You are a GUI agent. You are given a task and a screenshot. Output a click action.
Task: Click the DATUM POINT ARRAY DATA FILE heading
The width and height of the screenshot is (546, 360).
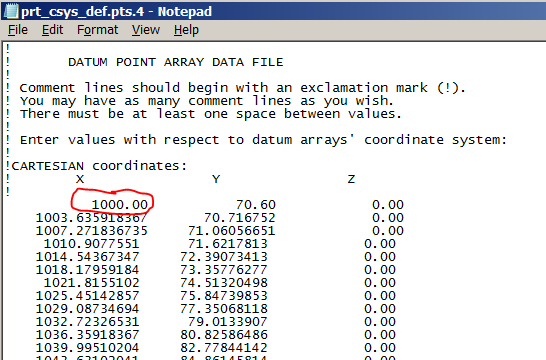click(176, 62)
